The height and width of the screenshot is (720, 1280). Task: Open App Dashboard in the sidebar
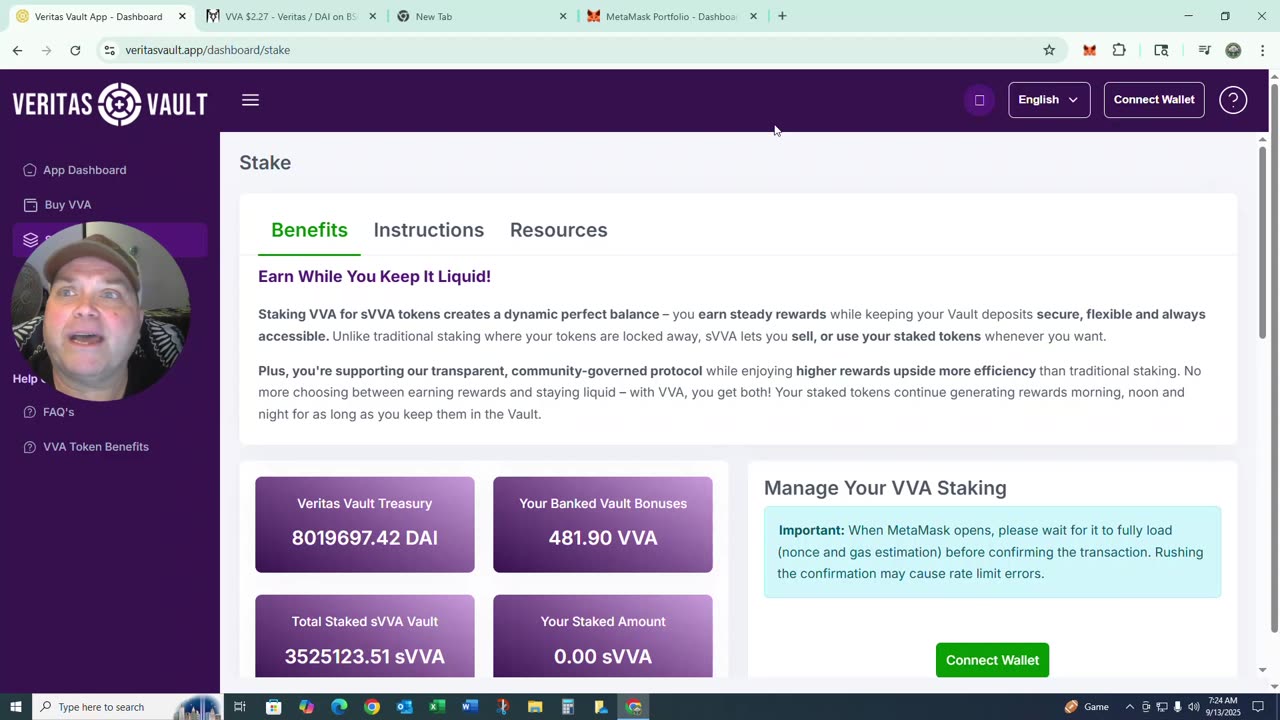point(85,170)
